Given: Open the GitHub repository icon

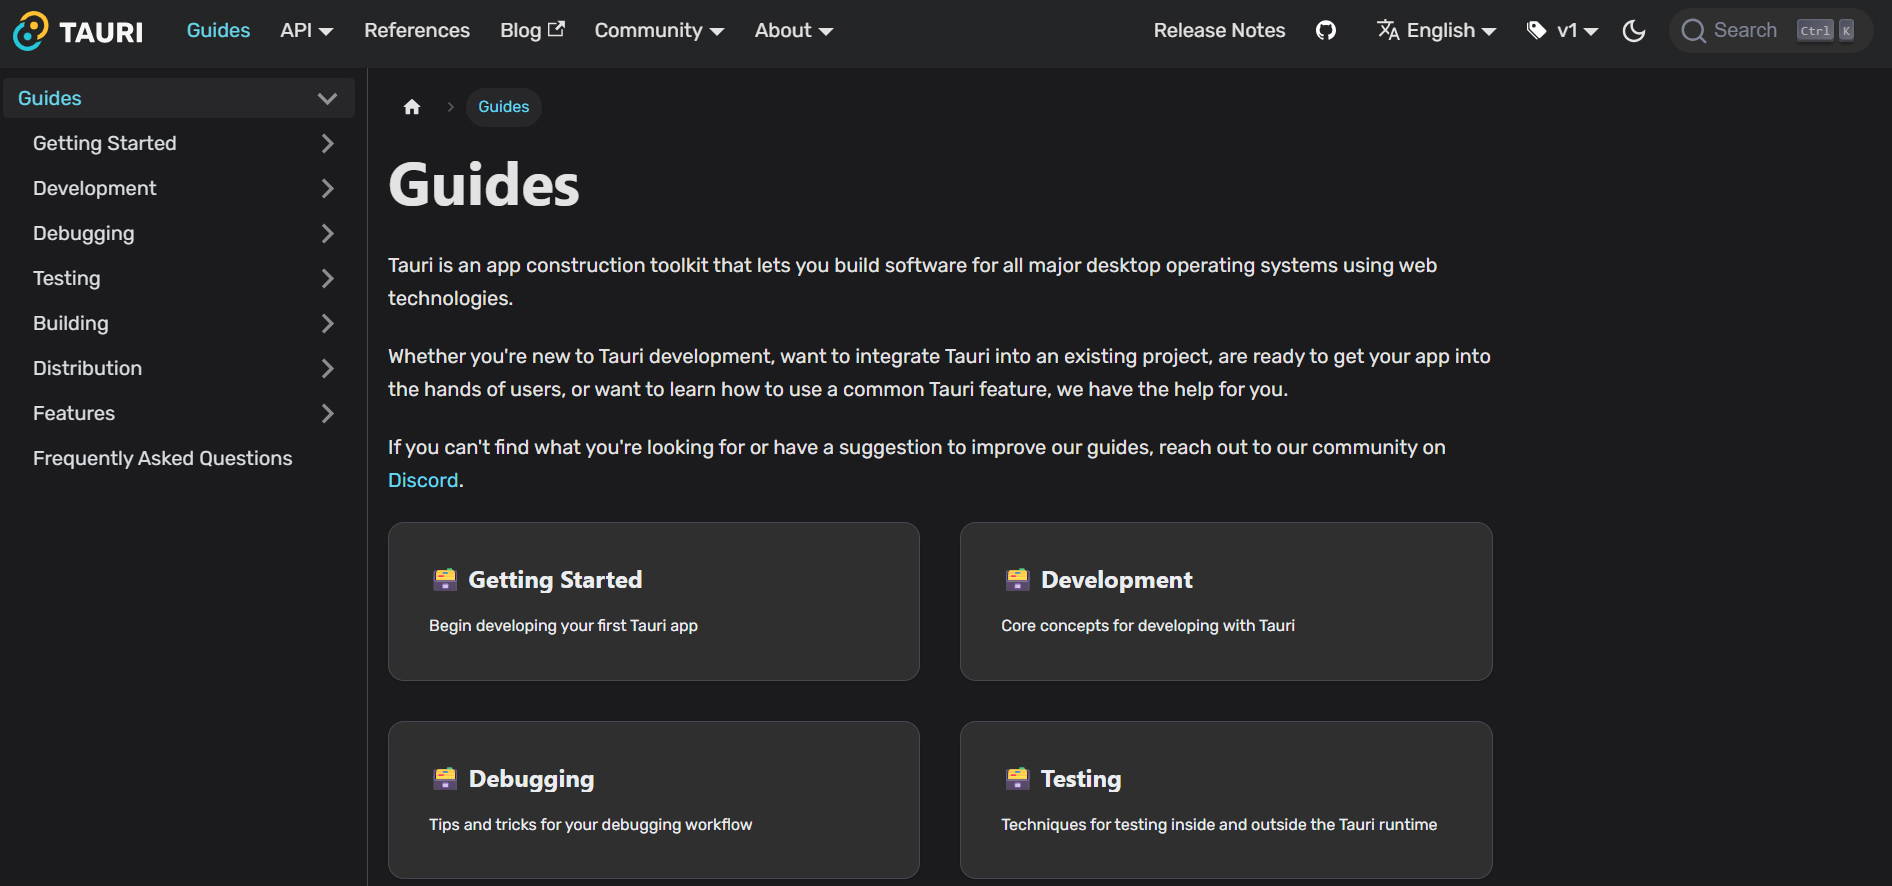Looking at the screenshot, I should (x=1326, y=31).
